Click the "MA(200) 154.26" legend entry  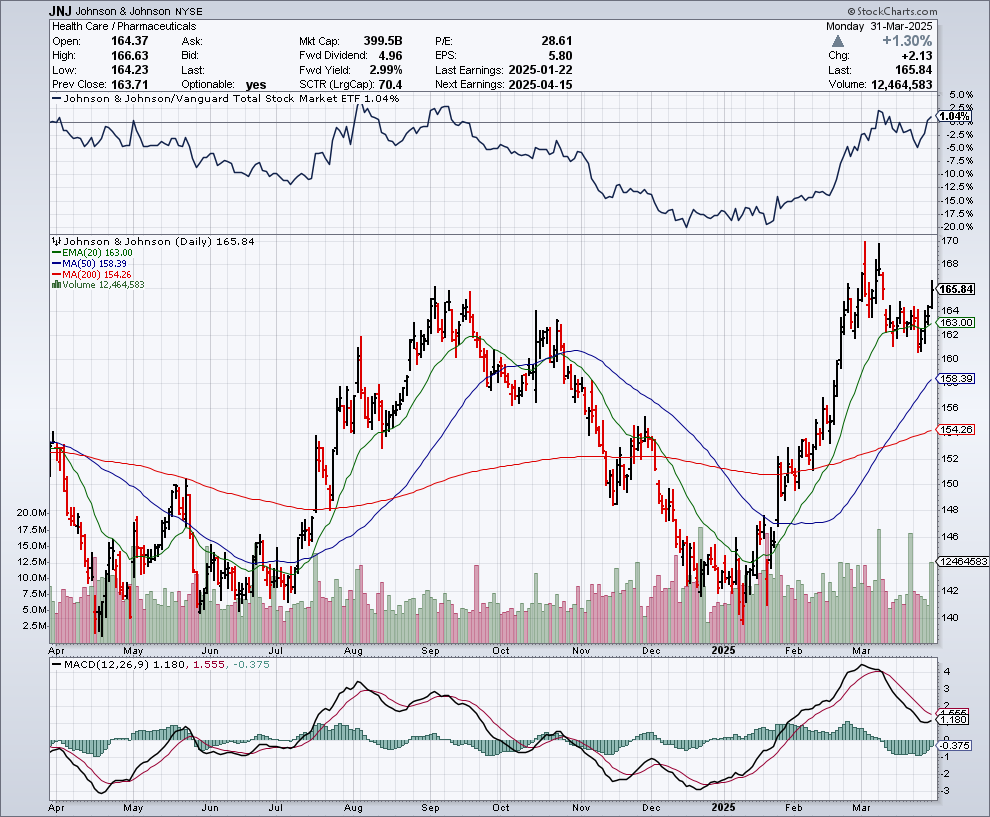click(92, 274)
